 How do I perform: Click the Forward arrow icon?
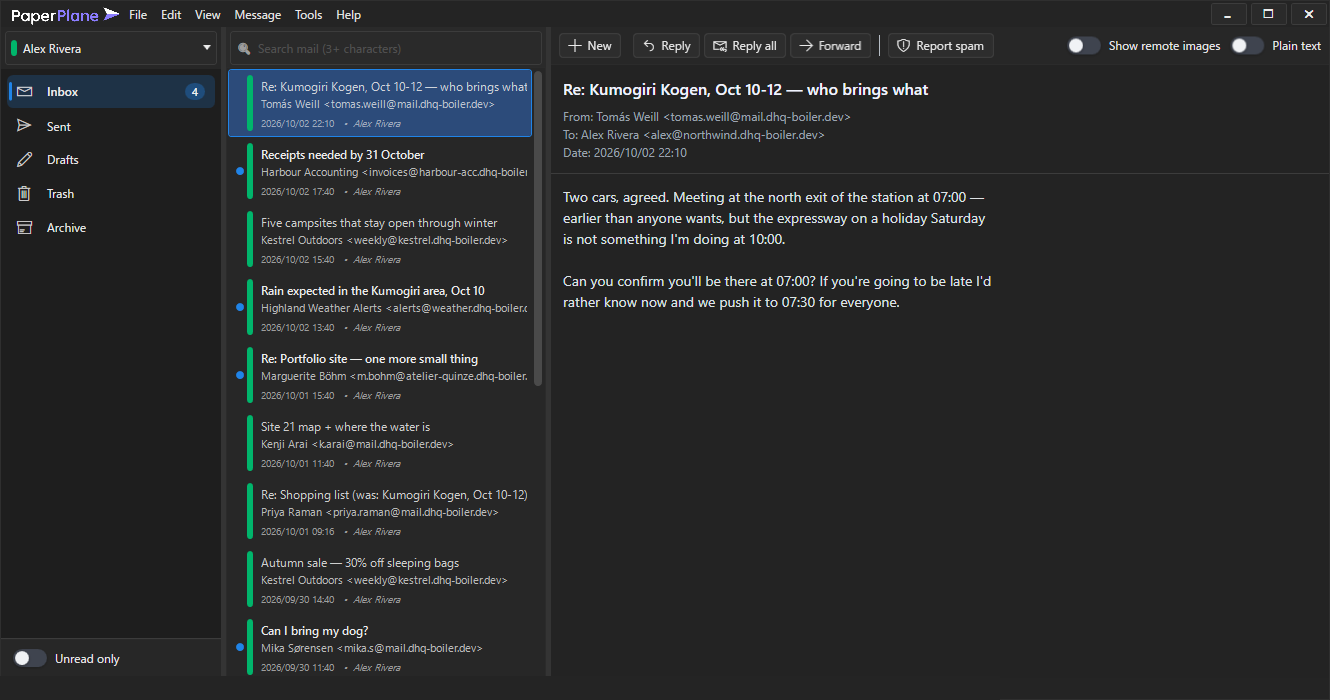point(806,46)
